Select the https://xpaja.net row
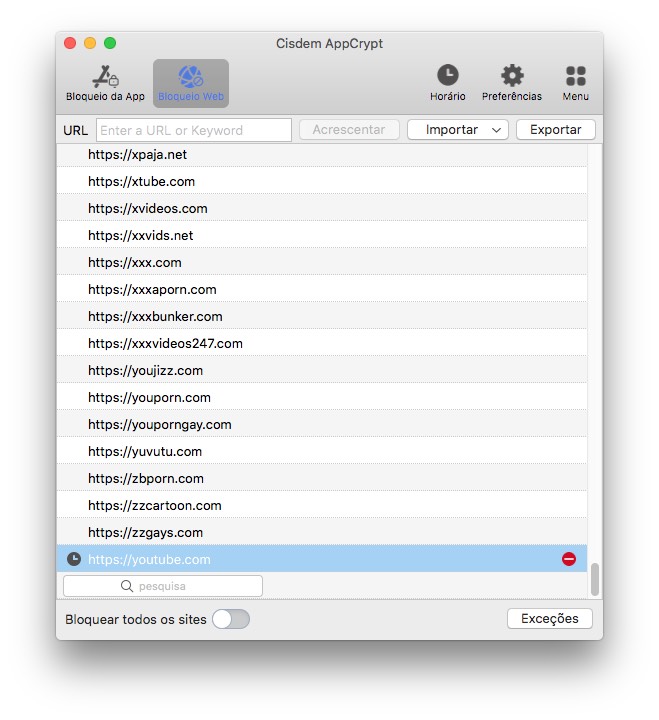Image resolution: width=659 pixels, height=720 pixels. tap(321, 155)
